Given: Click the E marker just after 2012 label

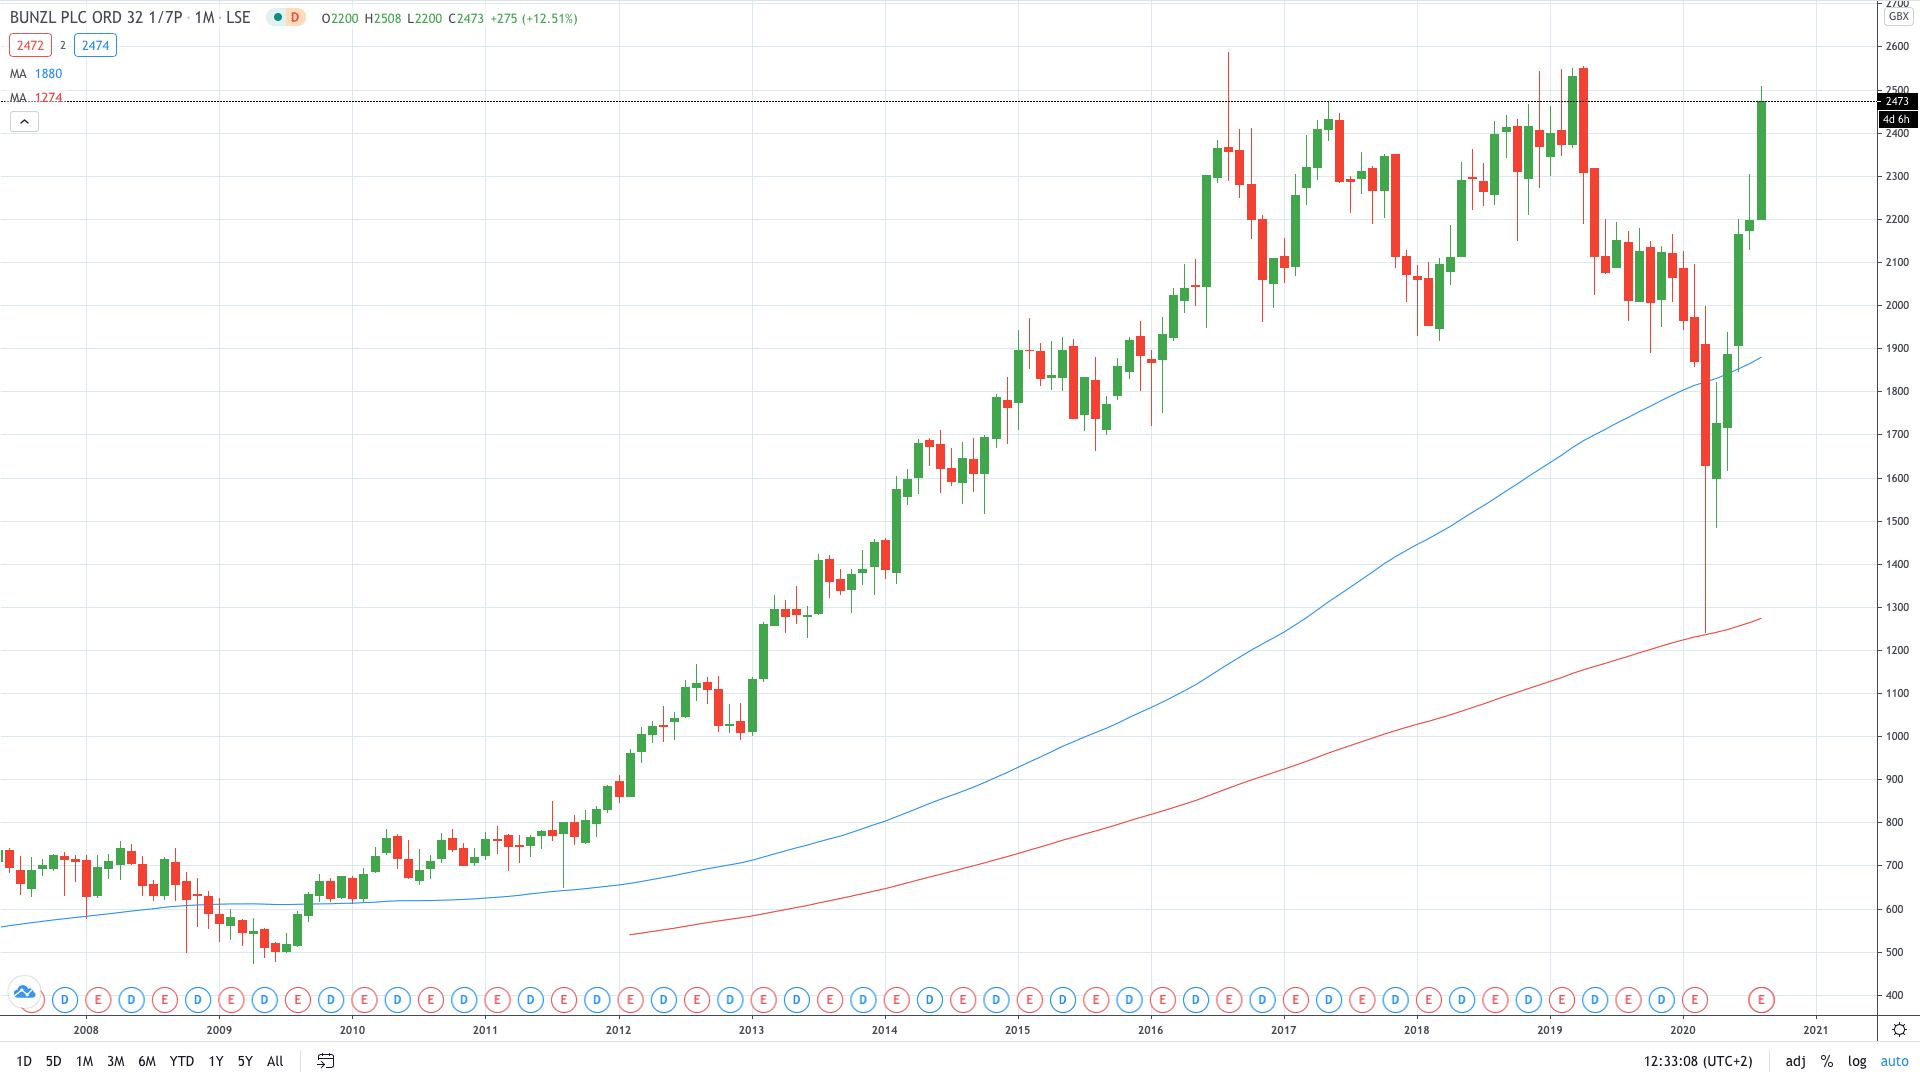Looking at the screenshot, I should pos(630,999).
